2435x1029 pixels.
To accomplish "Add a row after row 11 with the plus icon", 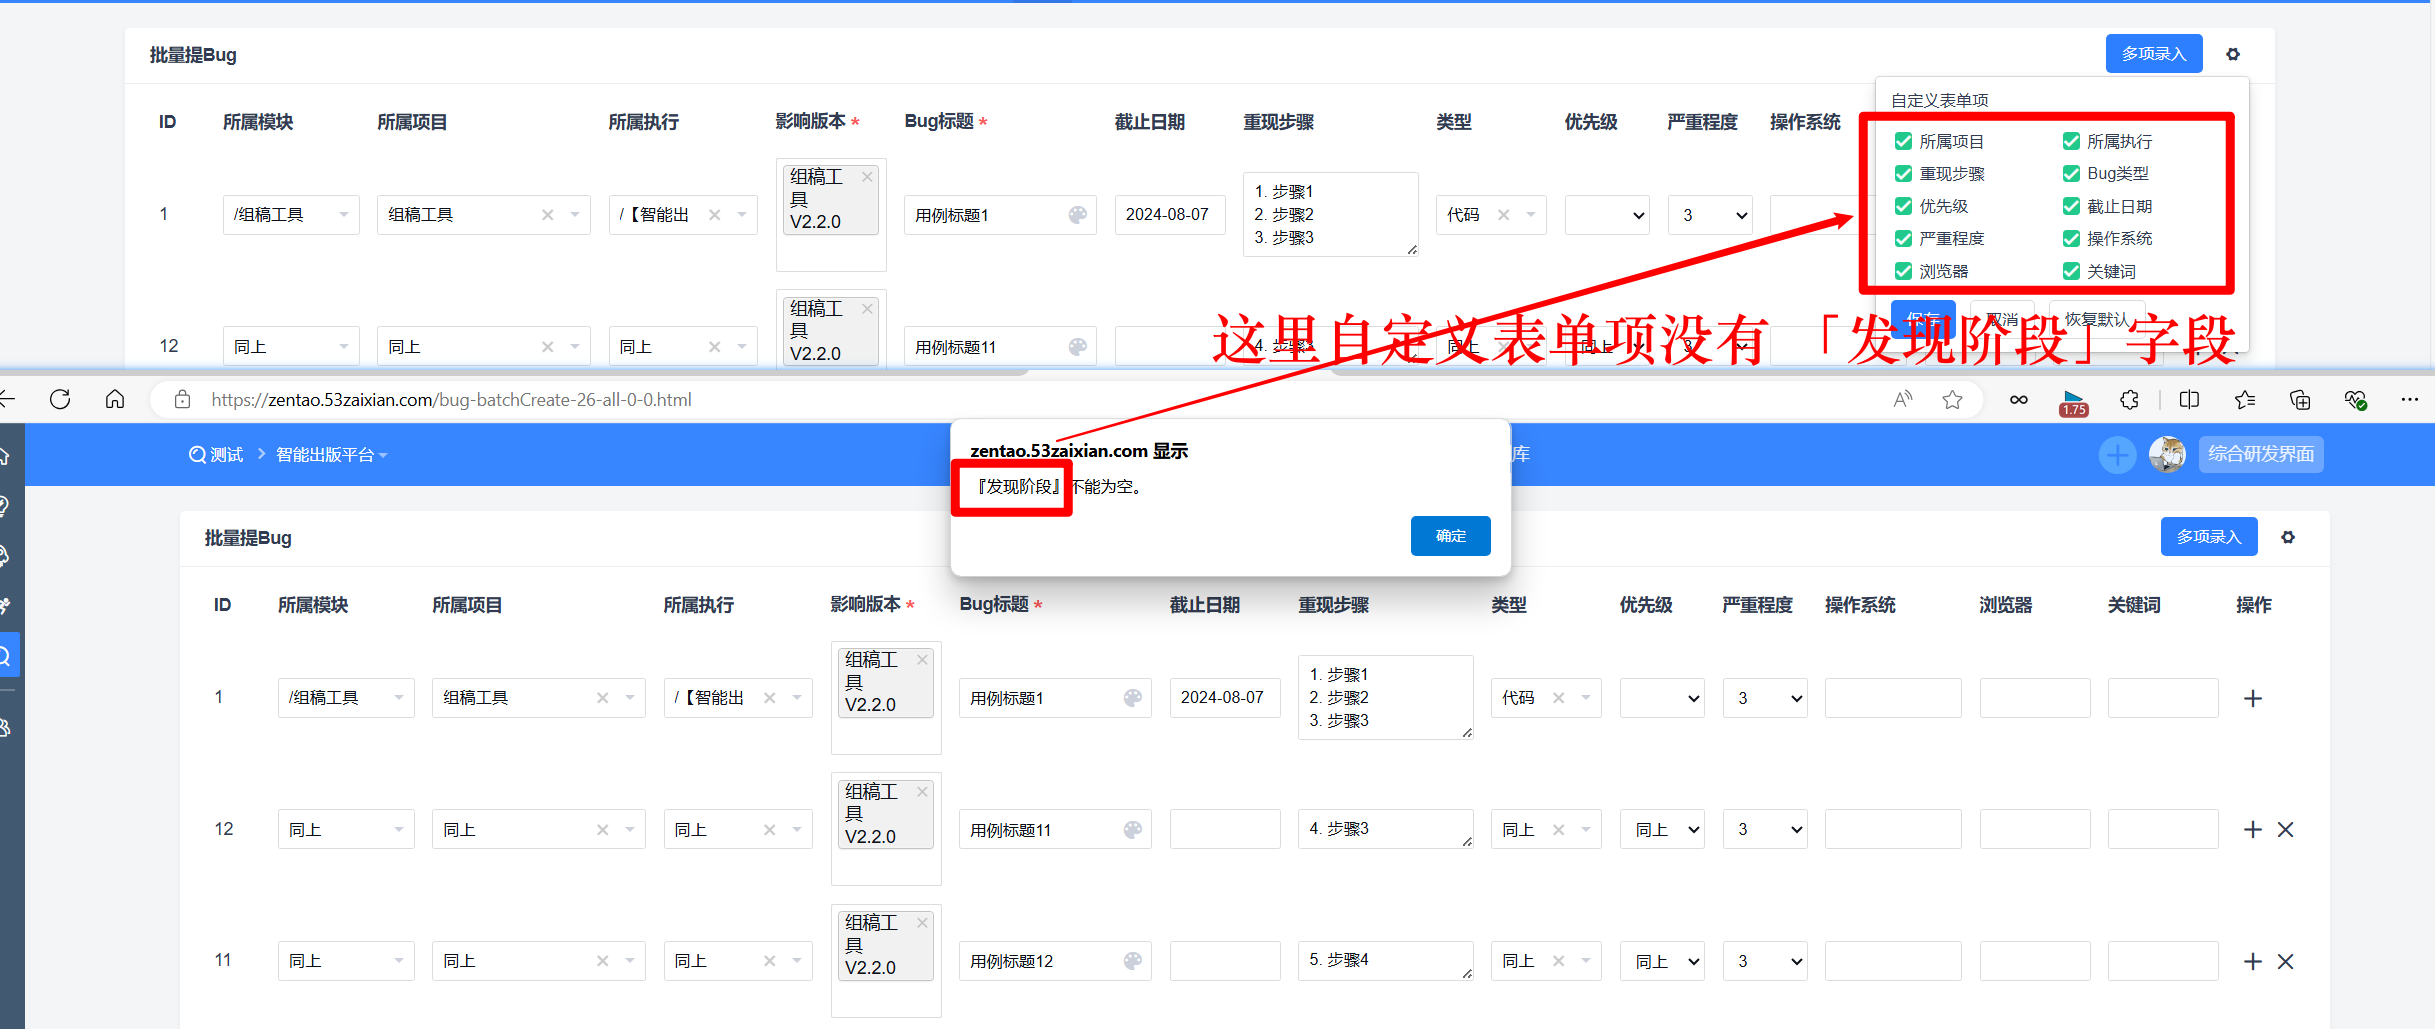I will (x=2253, y=961).
